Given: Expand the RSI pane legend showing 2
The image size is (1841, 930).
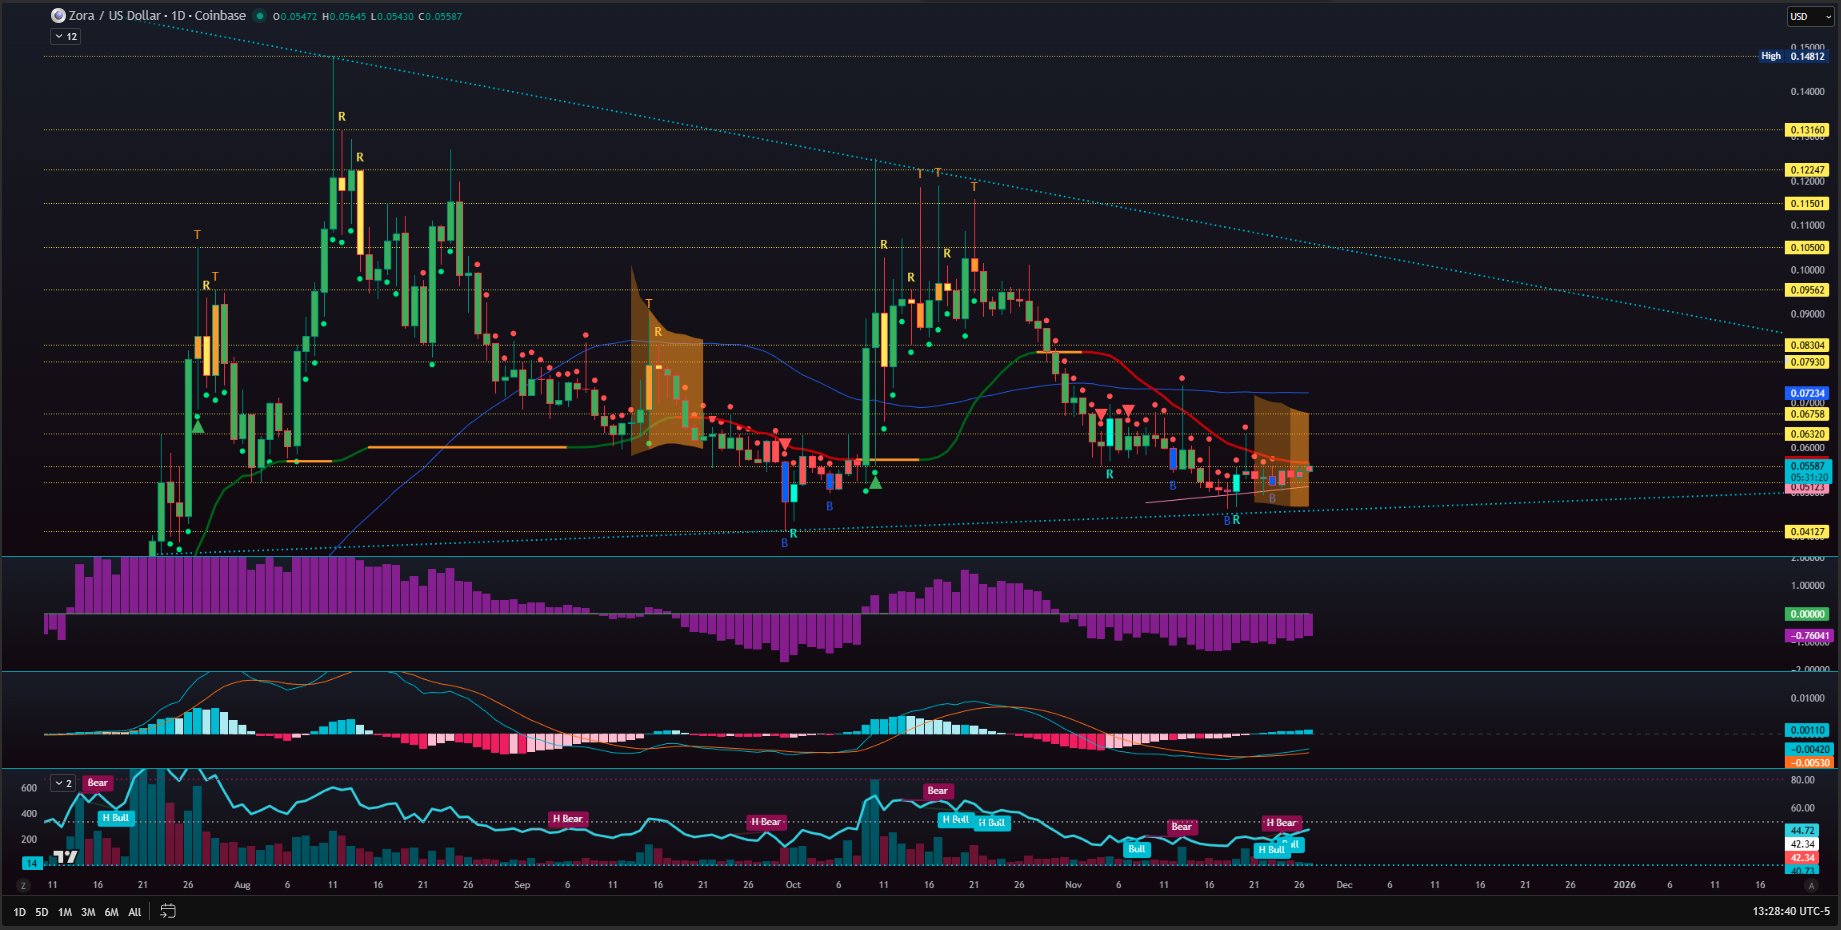Looking at the screenshot, I should [64, 783].
